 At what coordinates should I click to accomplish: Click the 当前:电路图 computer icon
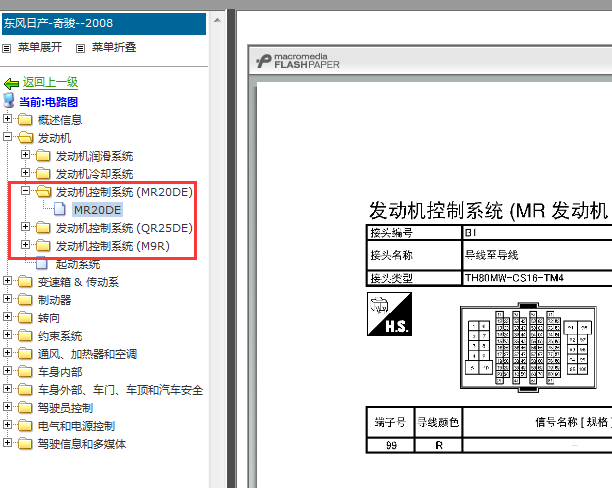click(x=9, y=101)
